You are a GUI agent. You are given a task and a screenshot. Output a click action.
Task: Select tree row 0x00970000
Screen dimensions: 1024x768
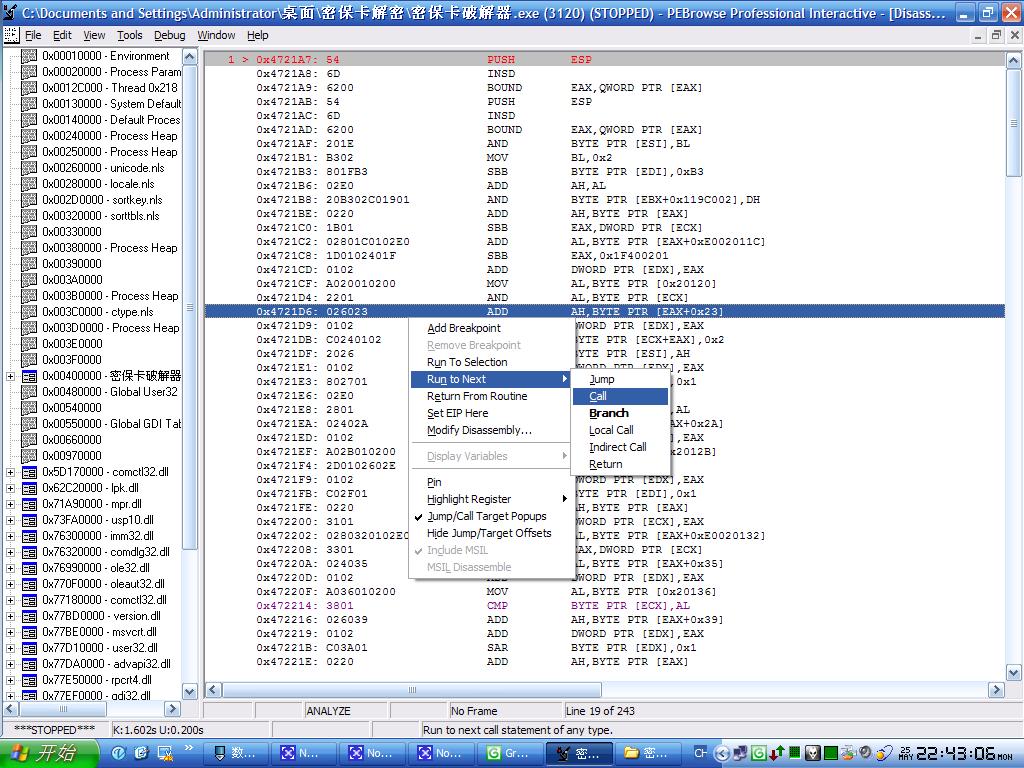pos(72,456)
